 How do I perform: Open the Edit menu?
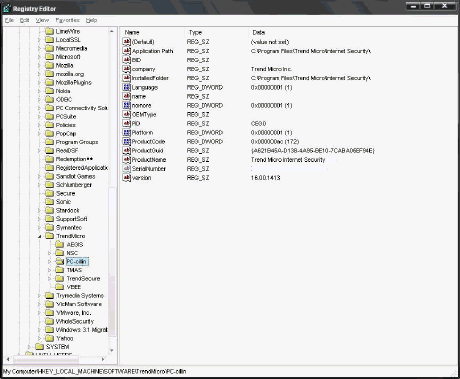[x=24, y=20]
